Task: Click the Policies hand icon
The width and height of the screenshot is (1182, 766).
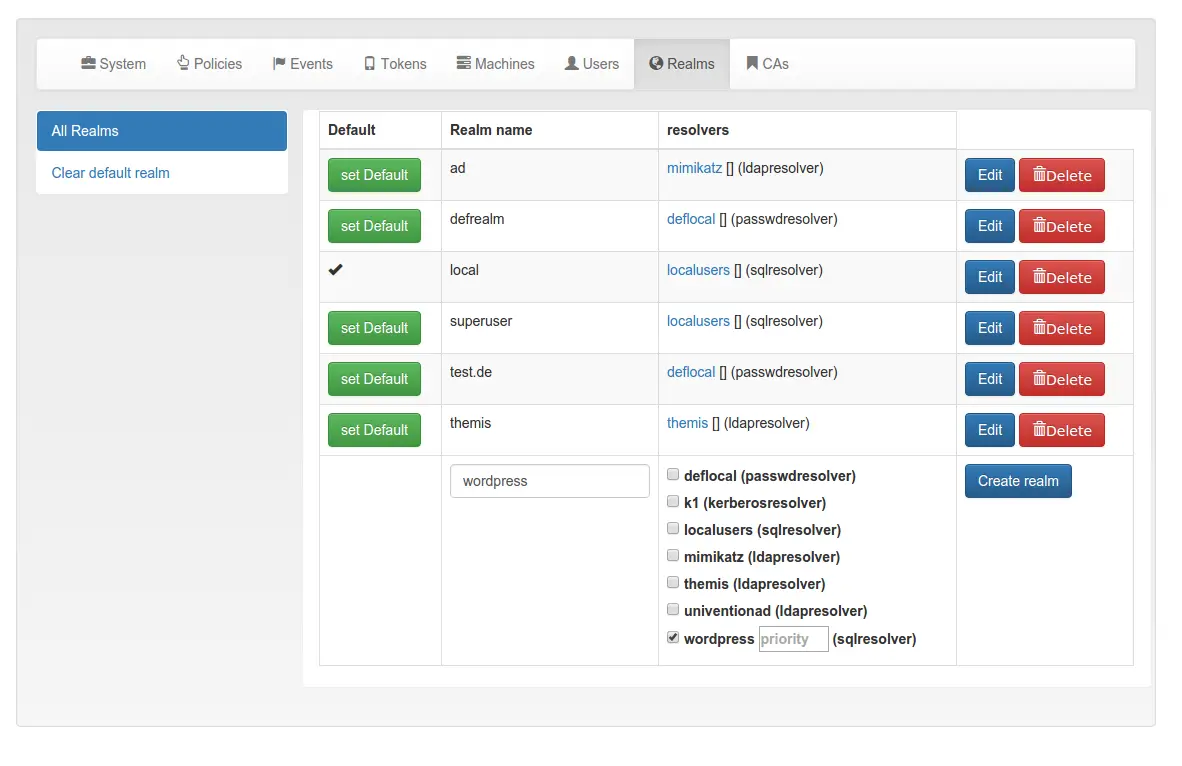Action: click(183, 63)
